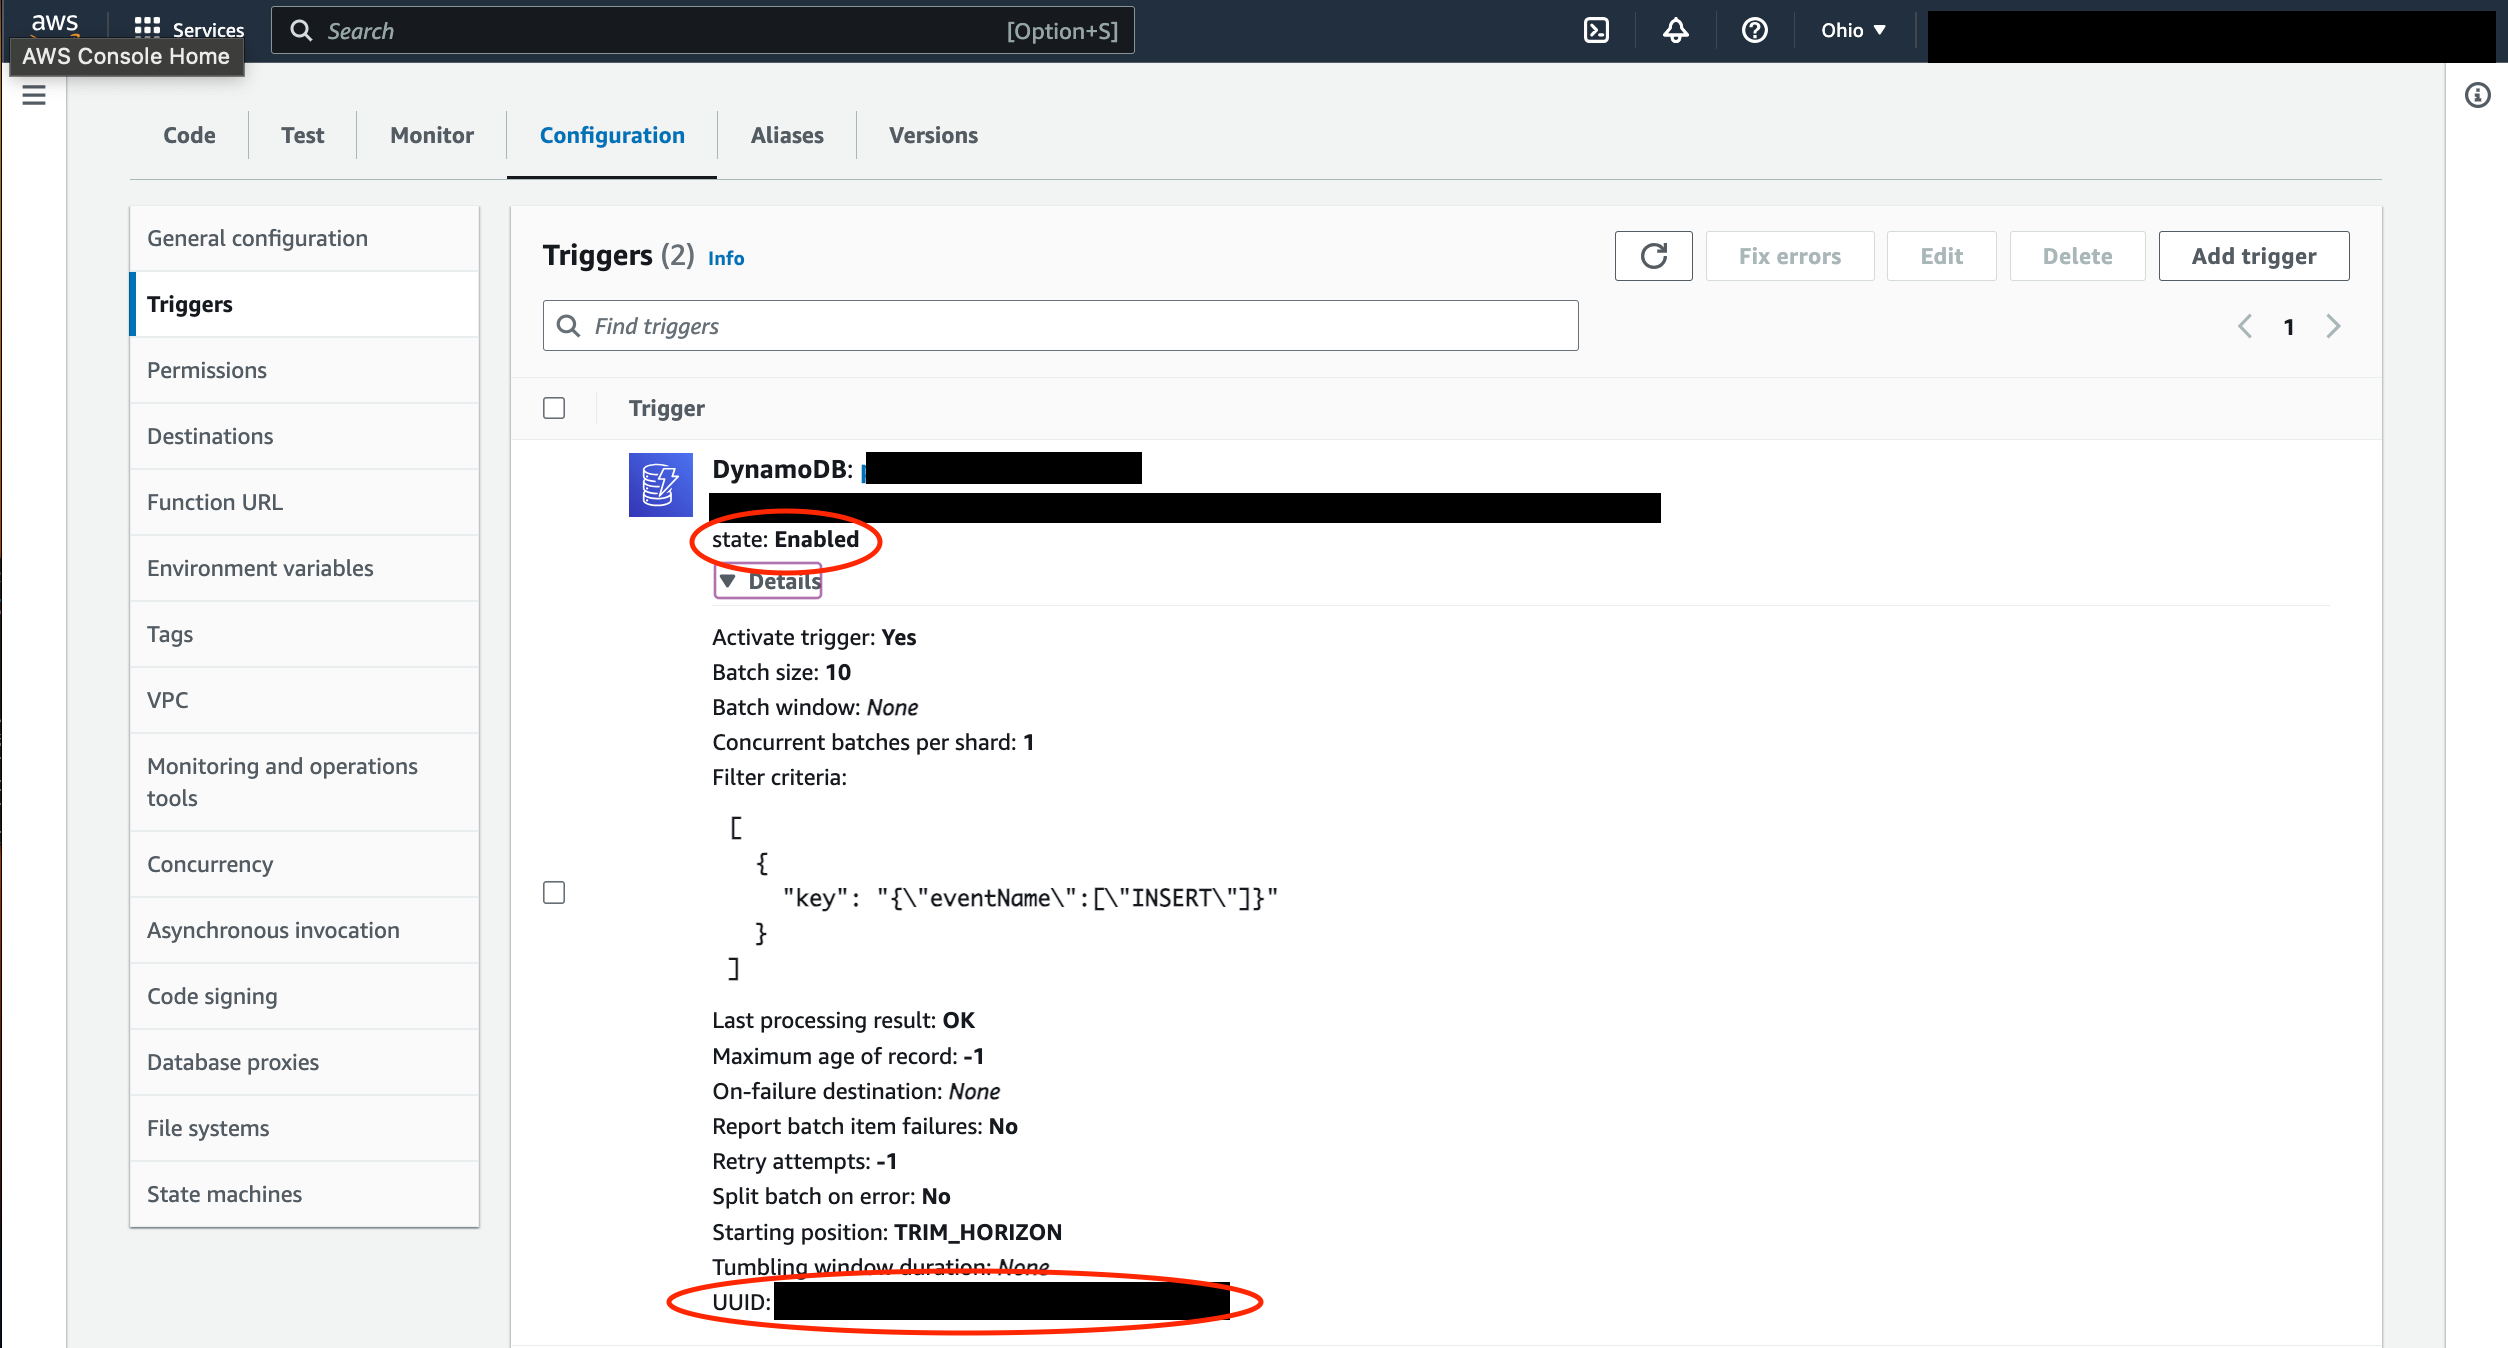2508x1348 pixels.
Task: Open Function URL in the side menu
Action: pyautogui.click(x=304, y=502)
